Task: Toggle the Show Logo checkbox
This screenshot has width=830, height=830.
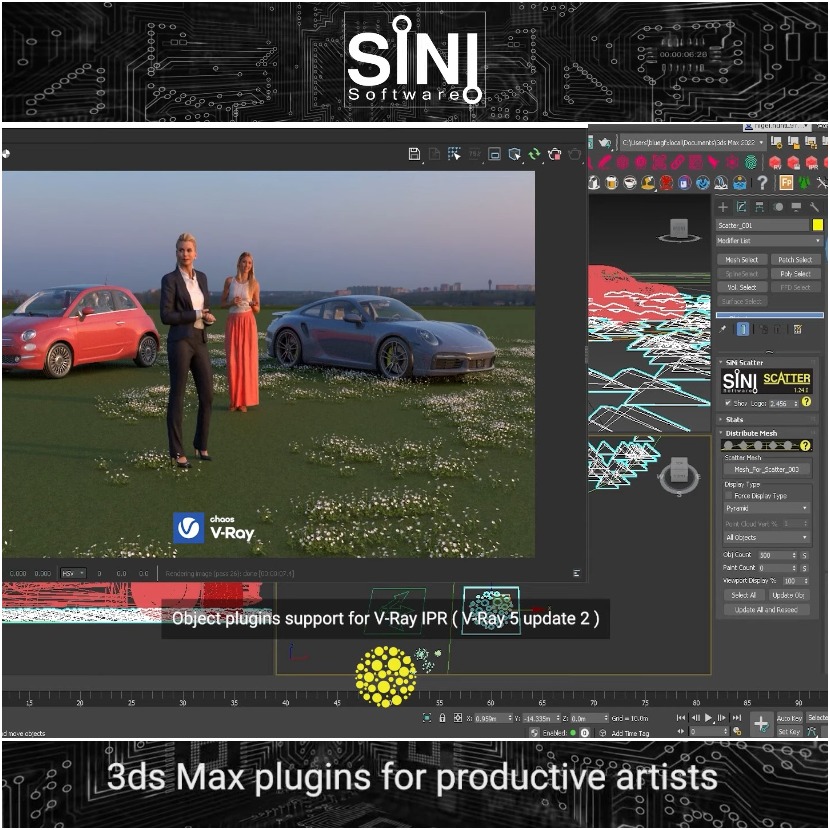Action: tap(728, 403)
